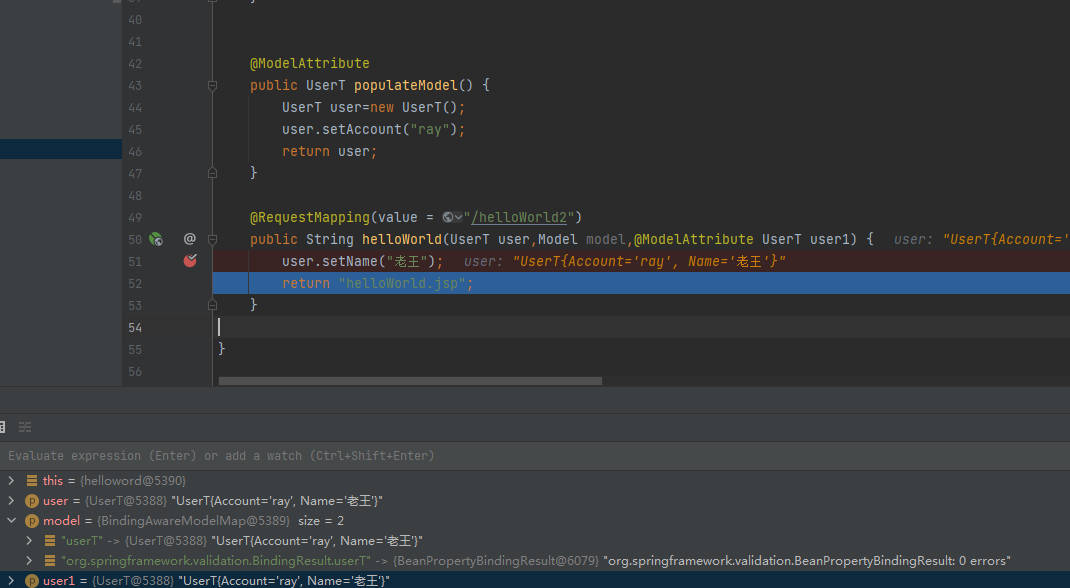
Task: Click the {BeanPropertyBindingResult@6079} reference text
Action: pyautogui.click(x=495, y=561)
